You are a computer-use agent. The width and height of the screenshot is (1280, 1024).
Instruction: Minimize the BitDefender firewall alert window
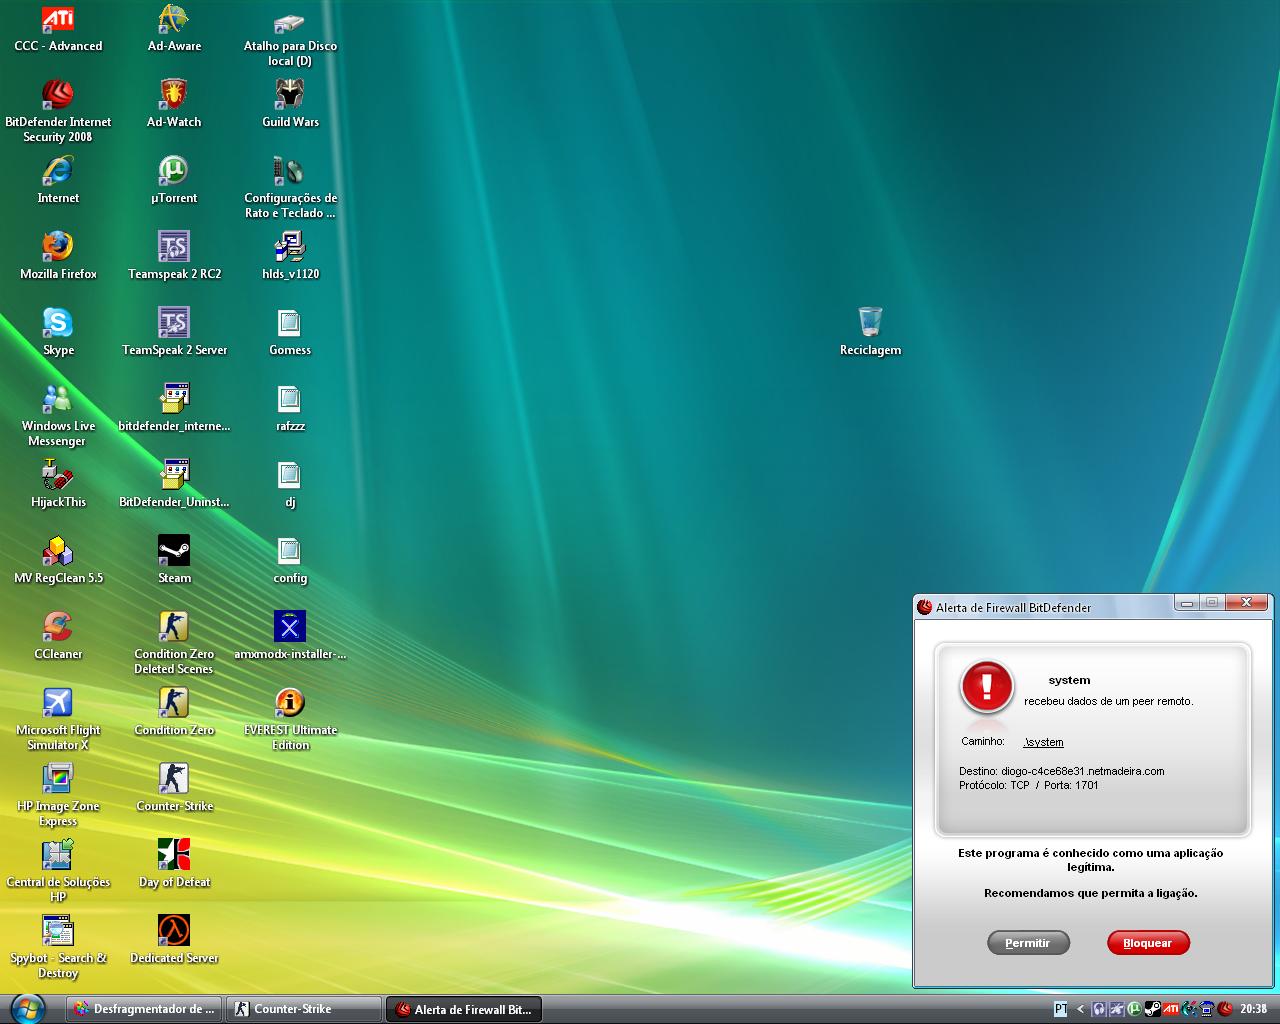(x=1187, y=603)
